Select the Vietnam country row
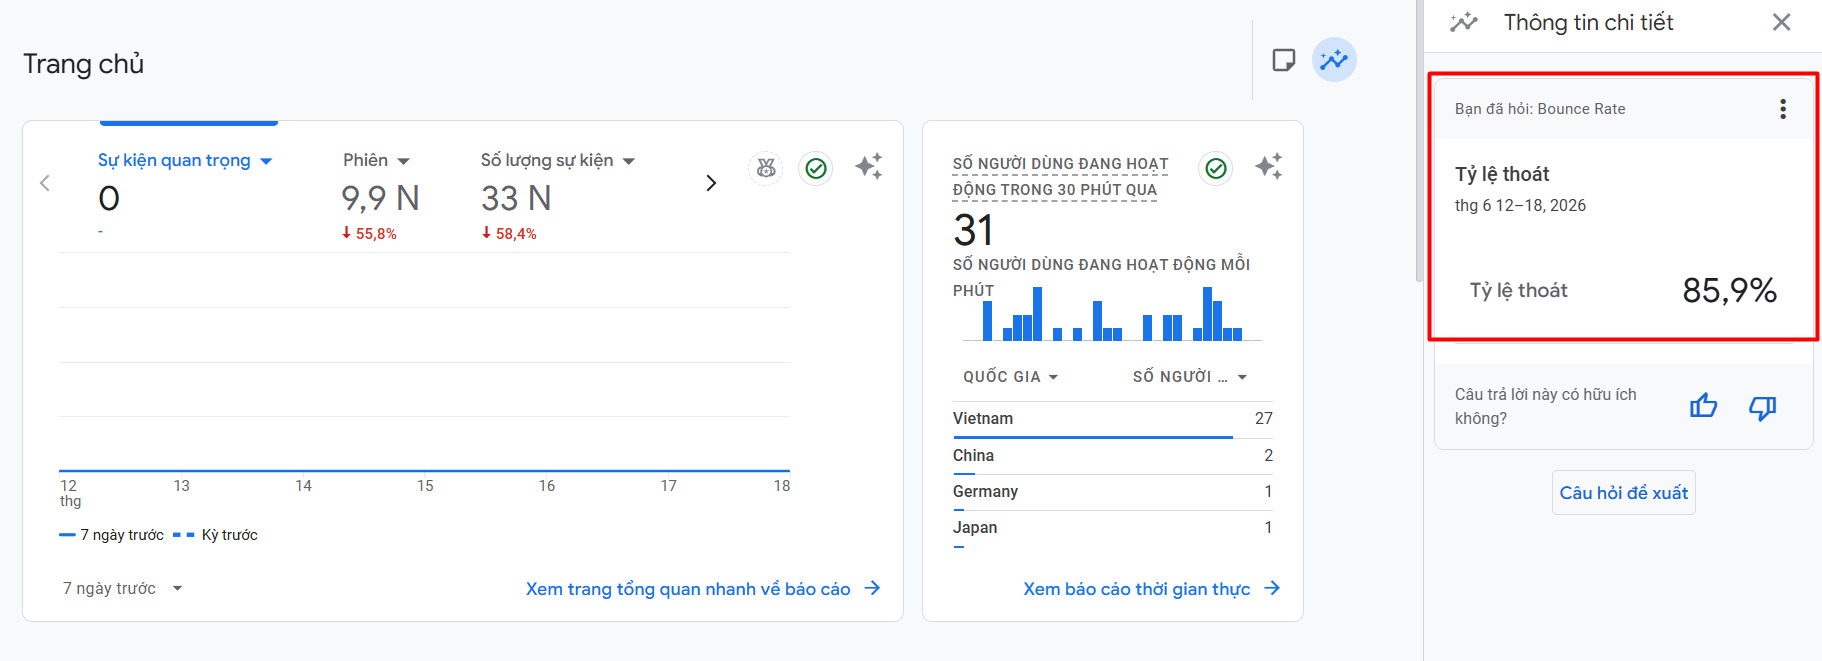The width and height of the screenshot is (1822, 661). pyautogui.click(x=1112, y=419)
